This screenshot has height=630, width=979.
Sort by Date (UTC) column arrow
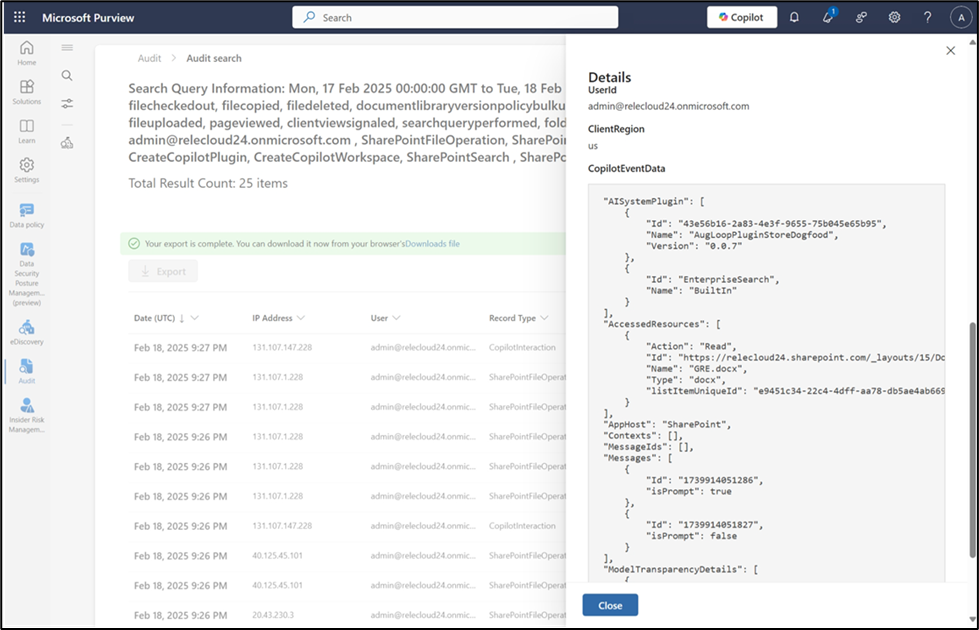(182, 318)
